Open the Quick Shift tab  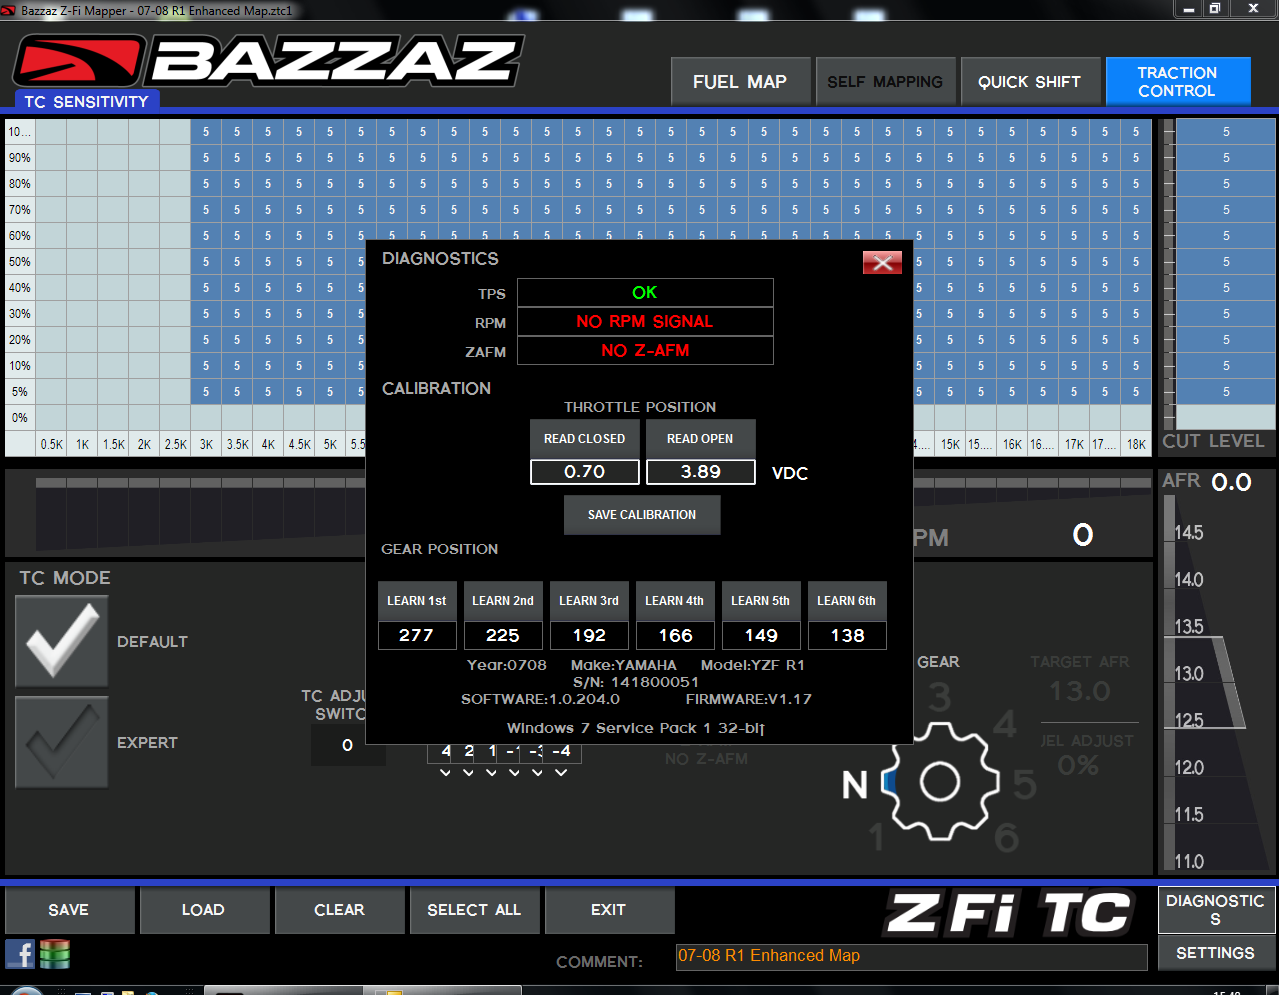tap(1029, 82)
